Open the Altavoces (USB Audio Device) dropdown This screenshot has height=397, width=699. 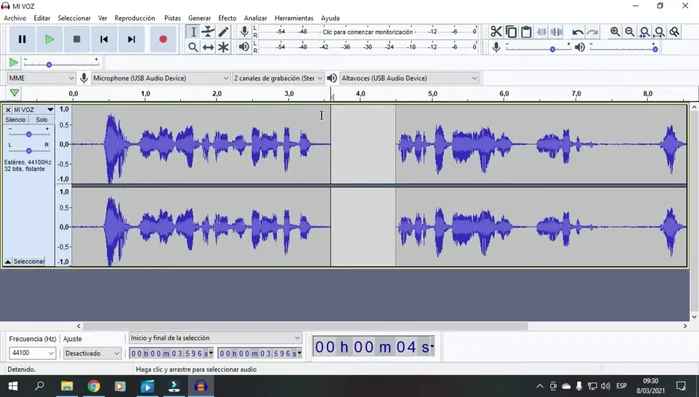pyautogui.click(x=409, y=78)
